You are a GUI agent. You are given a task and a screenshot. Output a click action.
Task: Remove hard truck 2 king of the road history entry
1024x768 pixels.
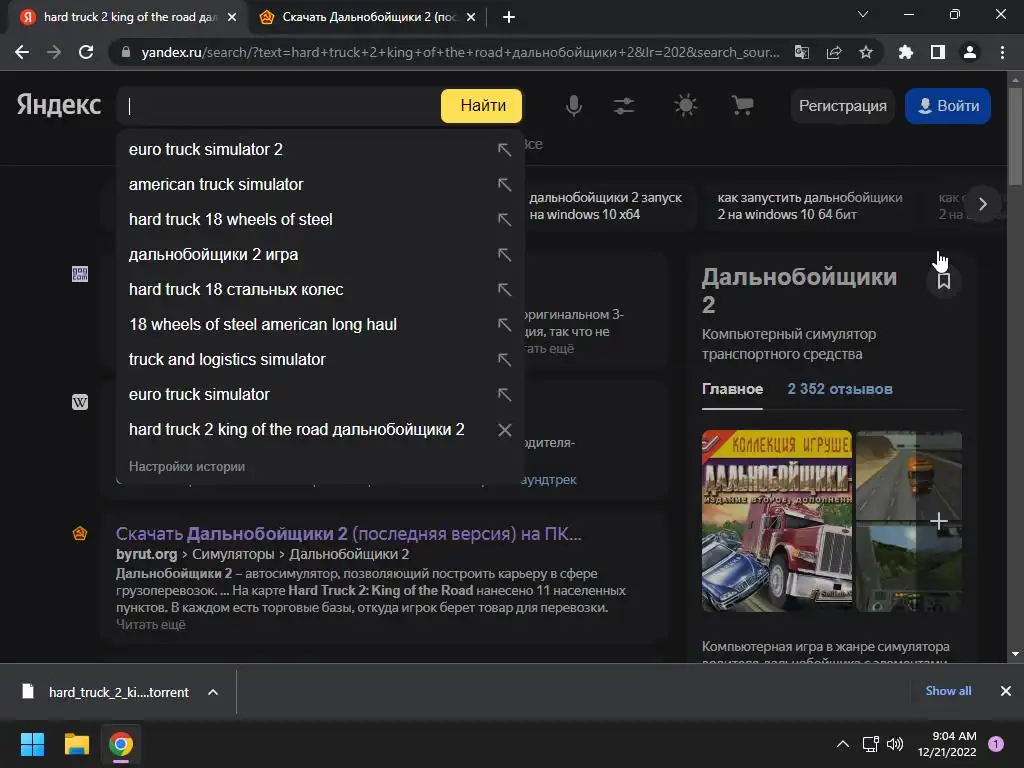504,430
